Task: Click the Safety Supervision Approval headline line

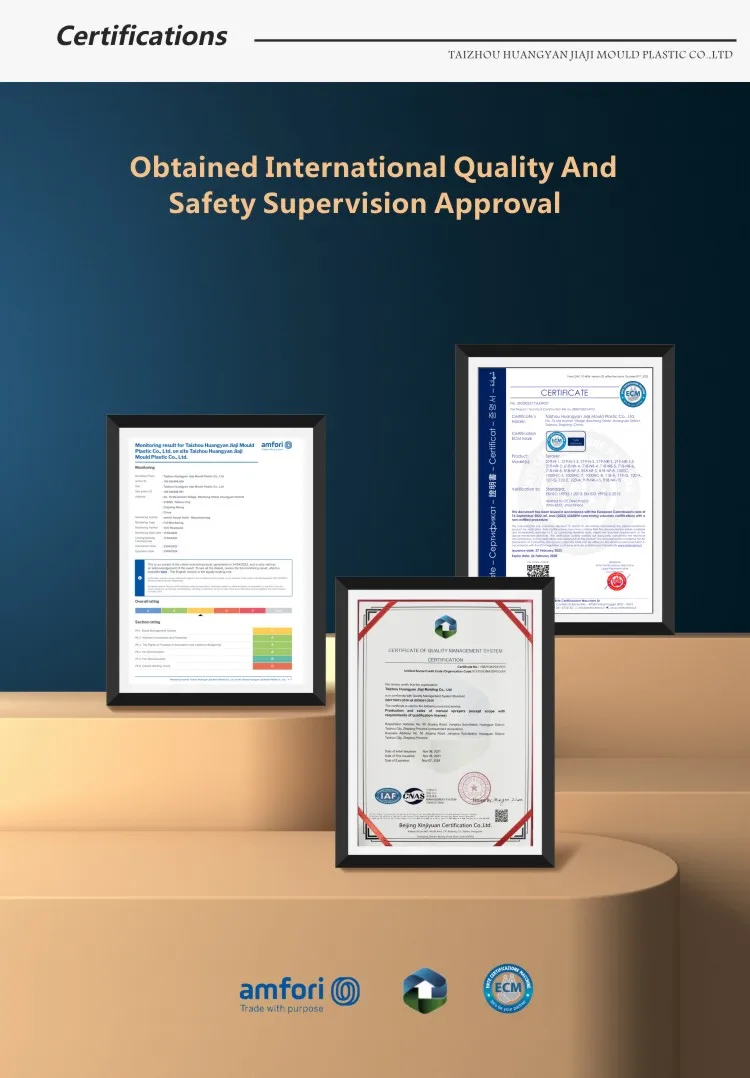Action: click(x=364, y=204)
